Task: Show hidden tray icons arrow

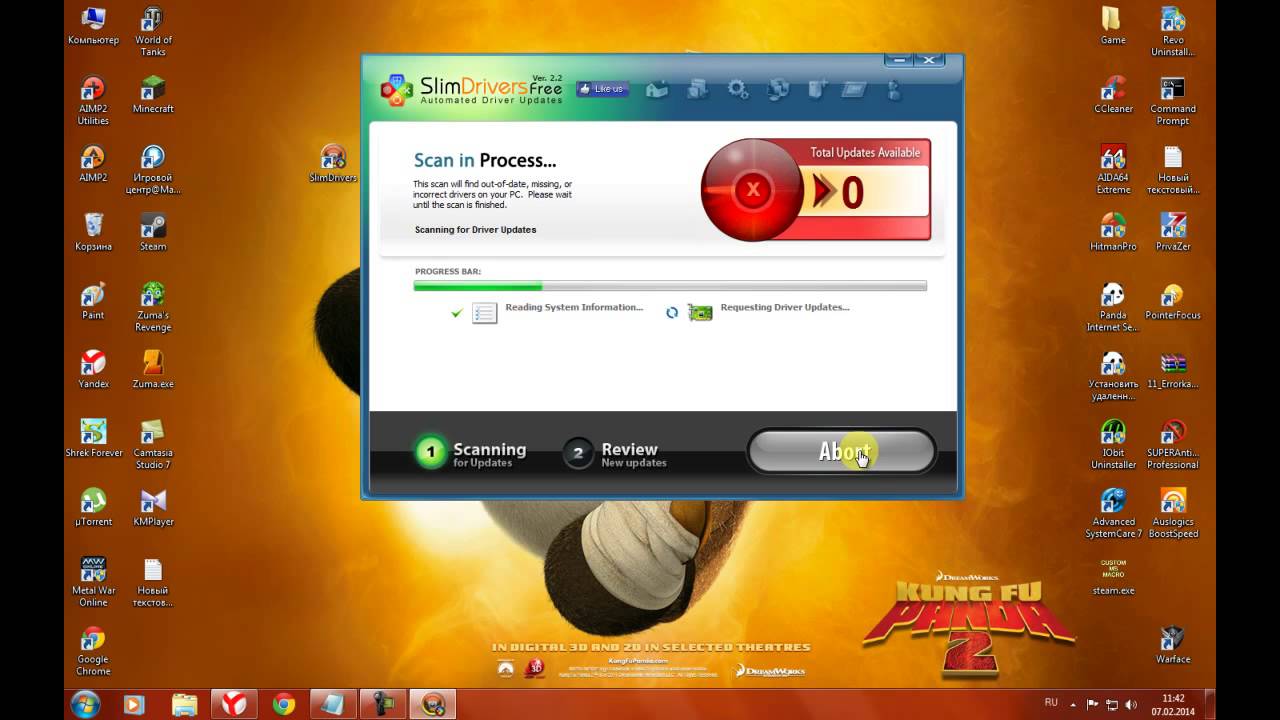Action: [1074, 704]
